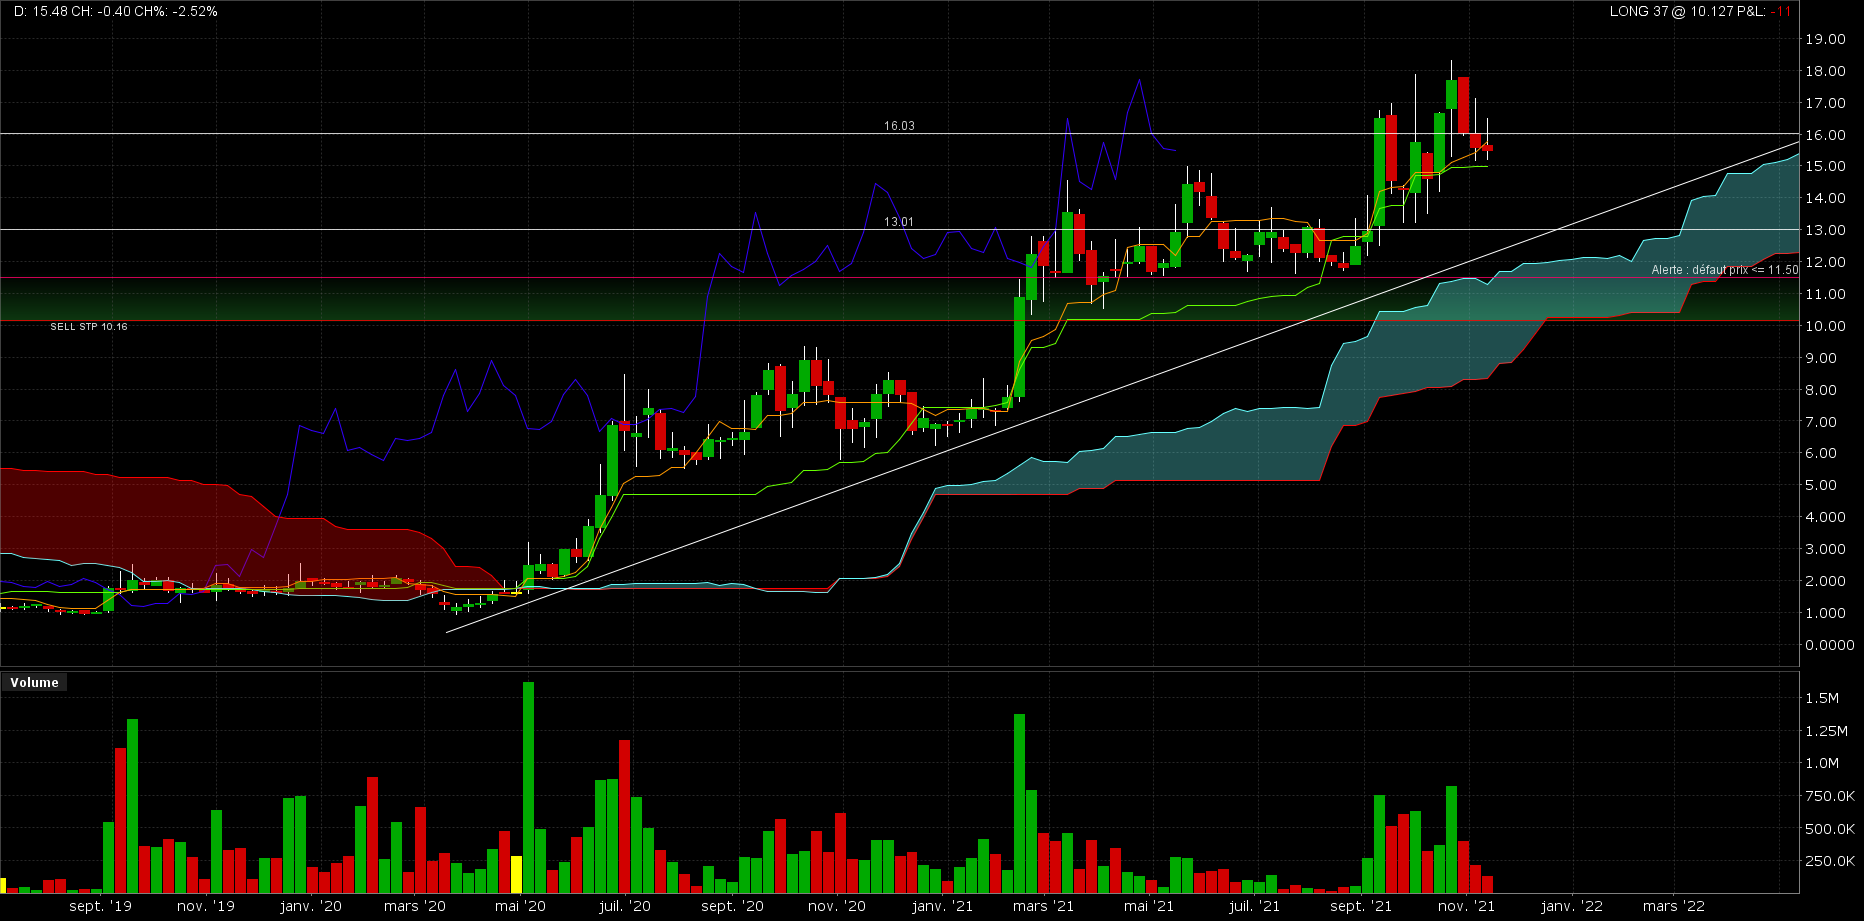Select the SELL STP 10.16 order label

tap(89, 327)
